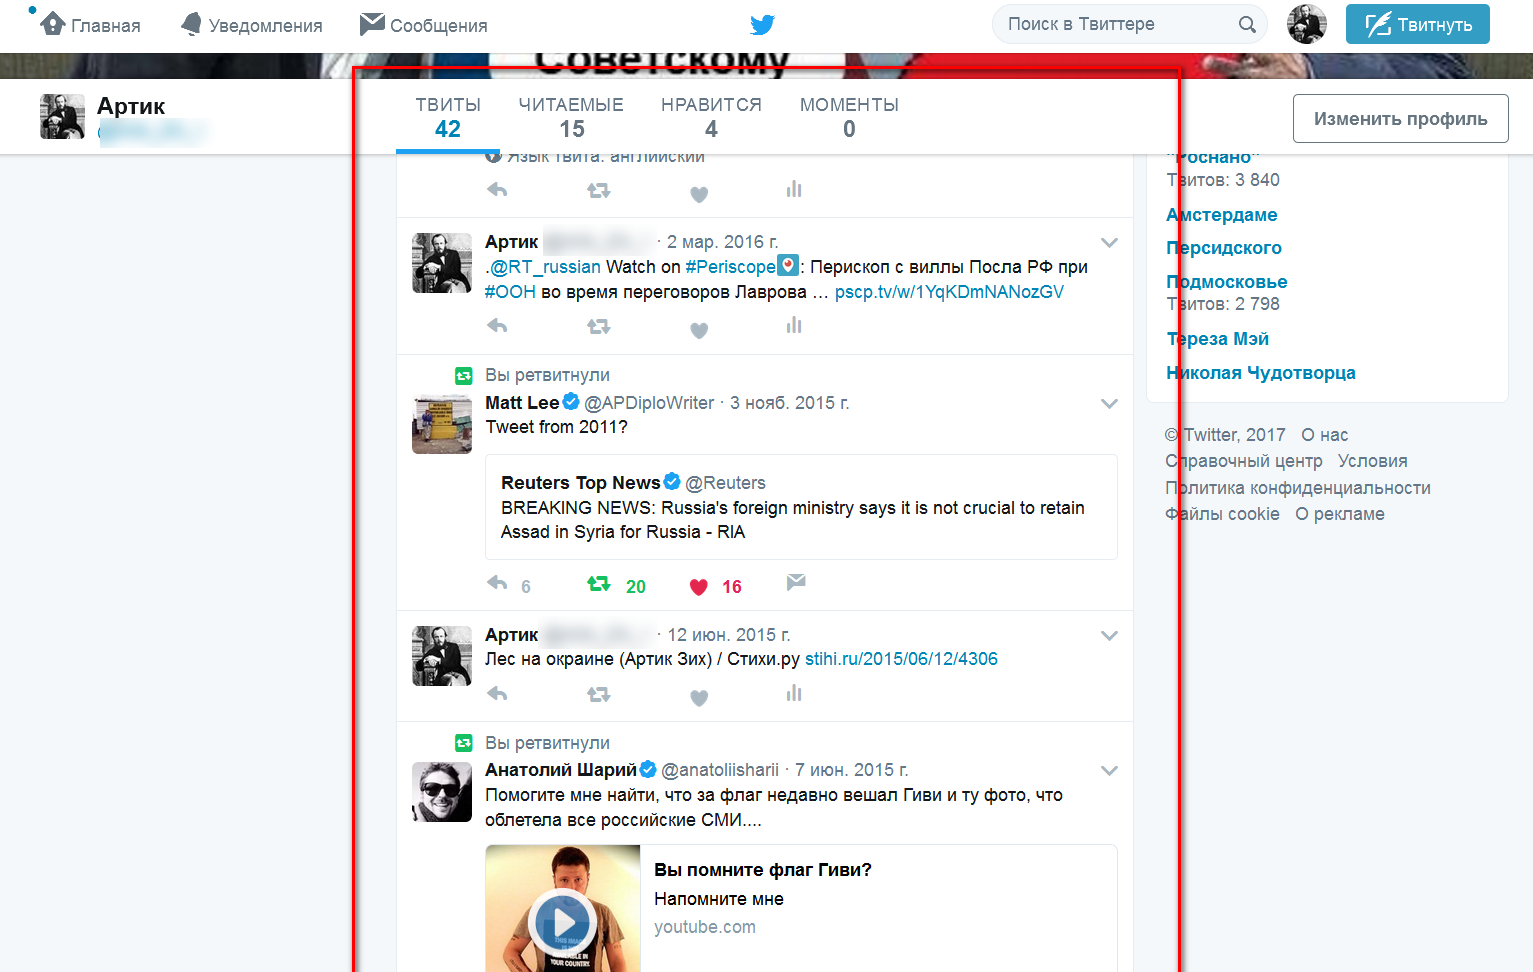Open Артик avatar on 12 июн. 2015 tweet
The width and height of the screenshot is (1533, 972).
[x=442, y=656]
